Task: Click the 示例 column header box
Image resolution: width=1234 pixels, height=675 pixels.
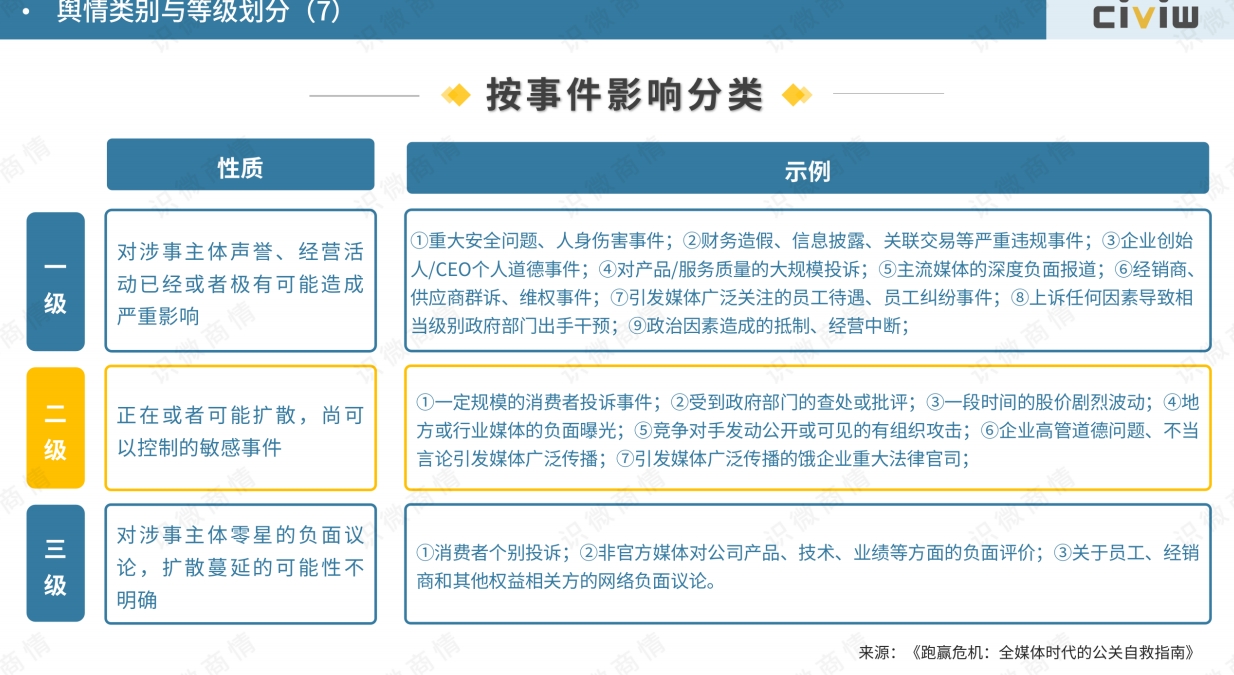Action: pyautogui.click(x=807, y=168)
